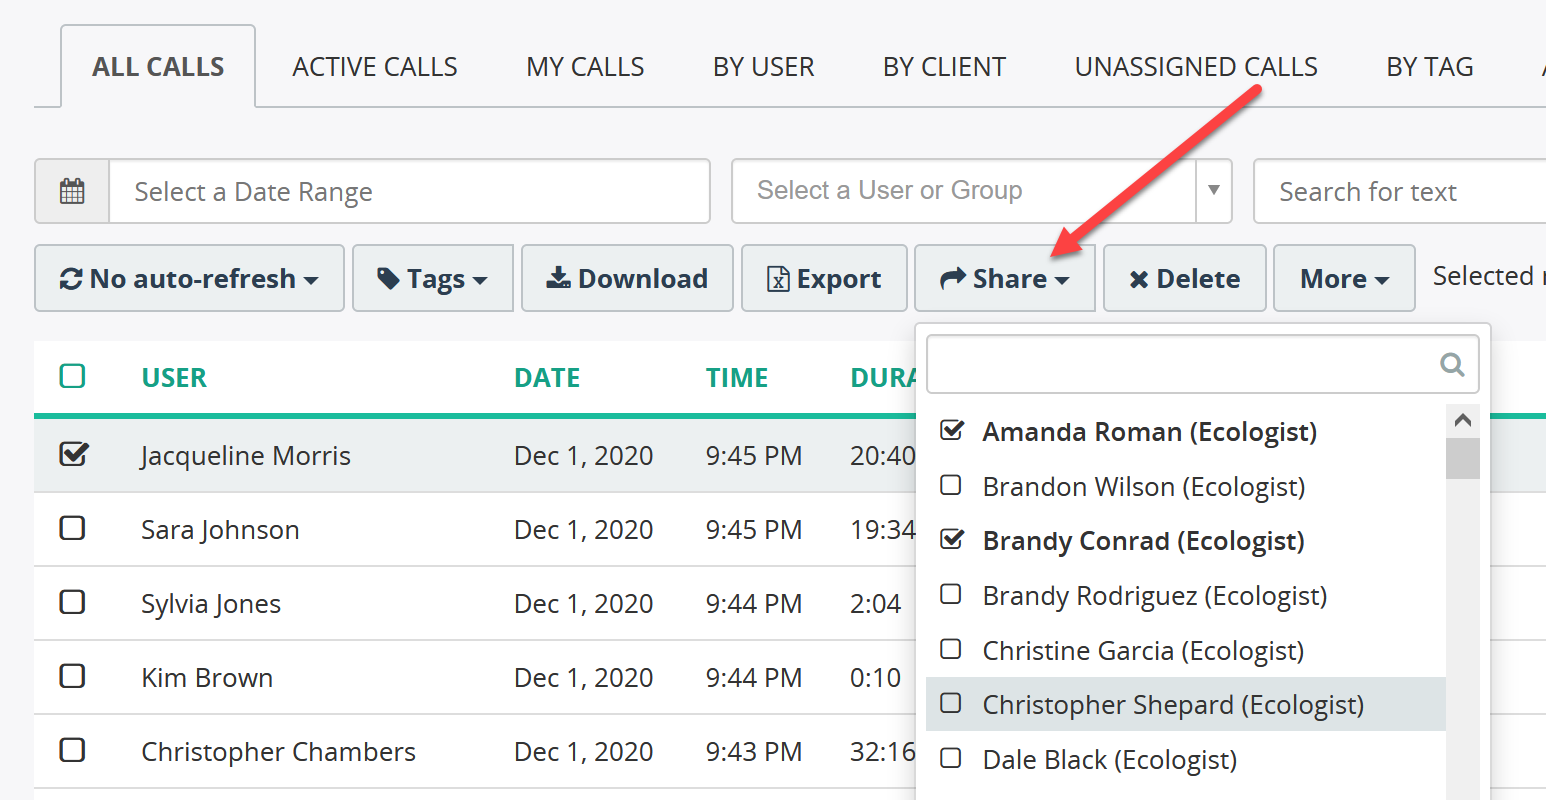
Task: Click duration 0:10 in Kim Brown row
Action: [x=875, y=678]
